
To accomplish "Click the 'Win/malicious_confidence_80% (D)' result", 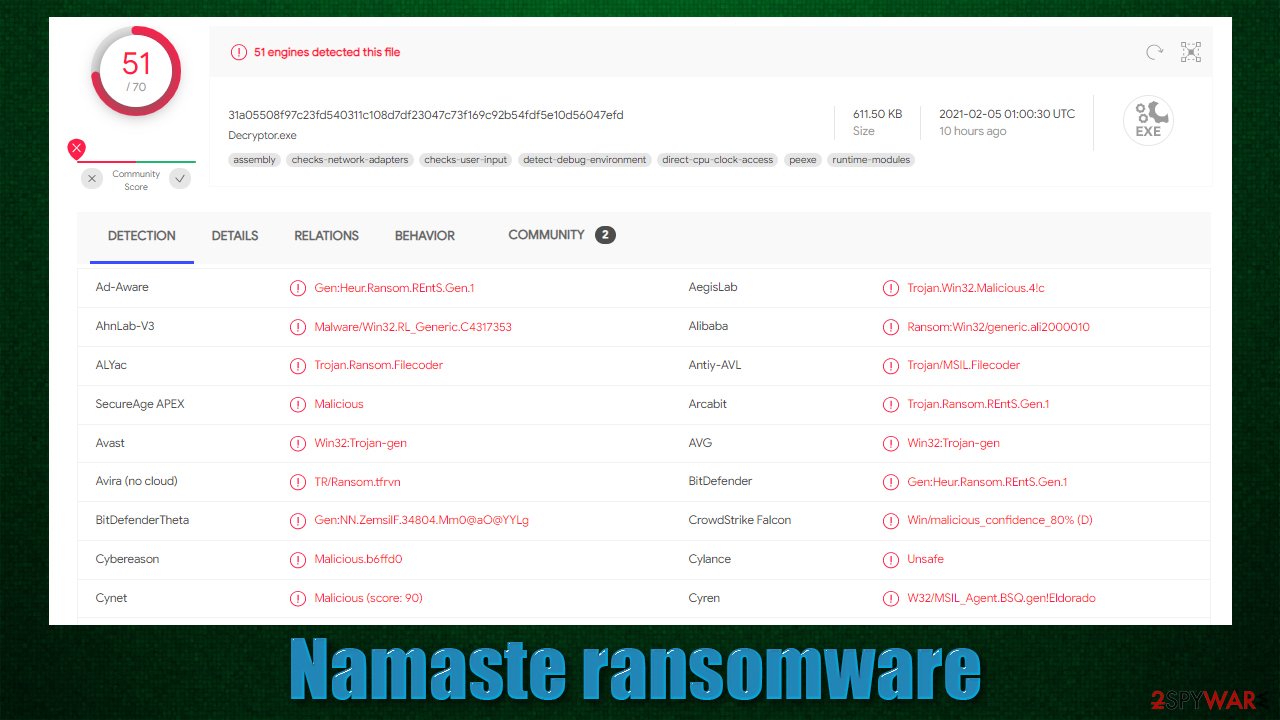I will (x=1000, y=521).
